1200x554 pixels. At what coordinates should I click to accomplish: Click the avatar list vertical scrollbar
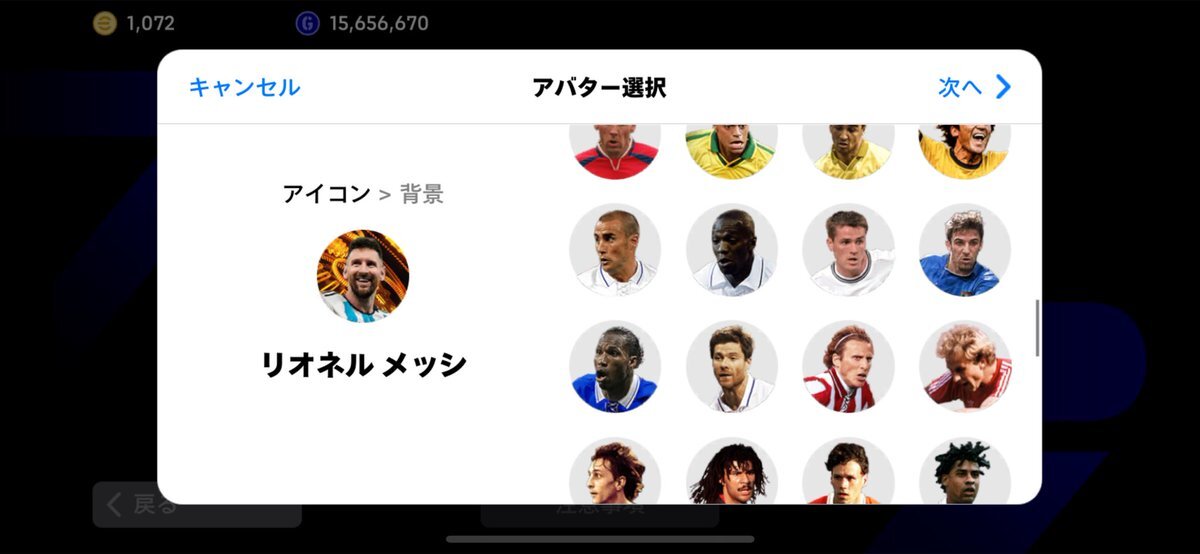(1036, 327)
